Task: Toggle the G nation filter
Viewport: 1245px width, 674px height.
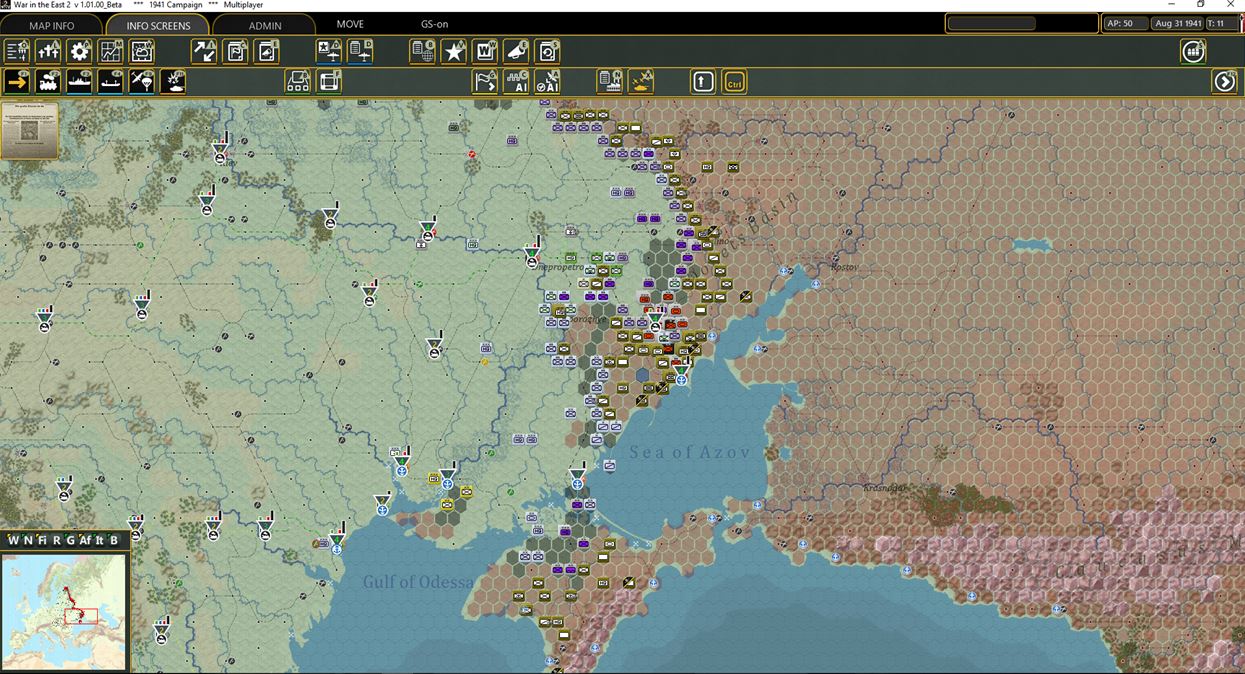Action: coord(70,540)
